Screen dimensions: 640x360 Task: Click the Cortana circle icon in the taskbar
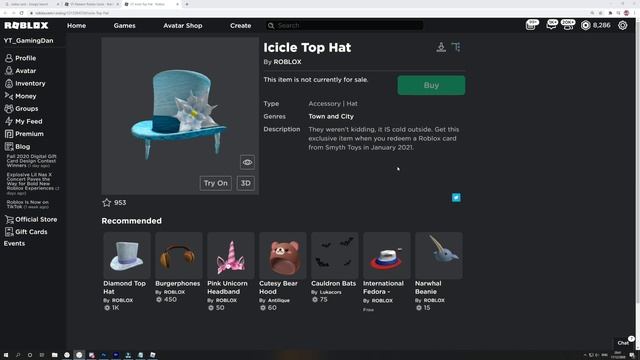tap(30, 355)
